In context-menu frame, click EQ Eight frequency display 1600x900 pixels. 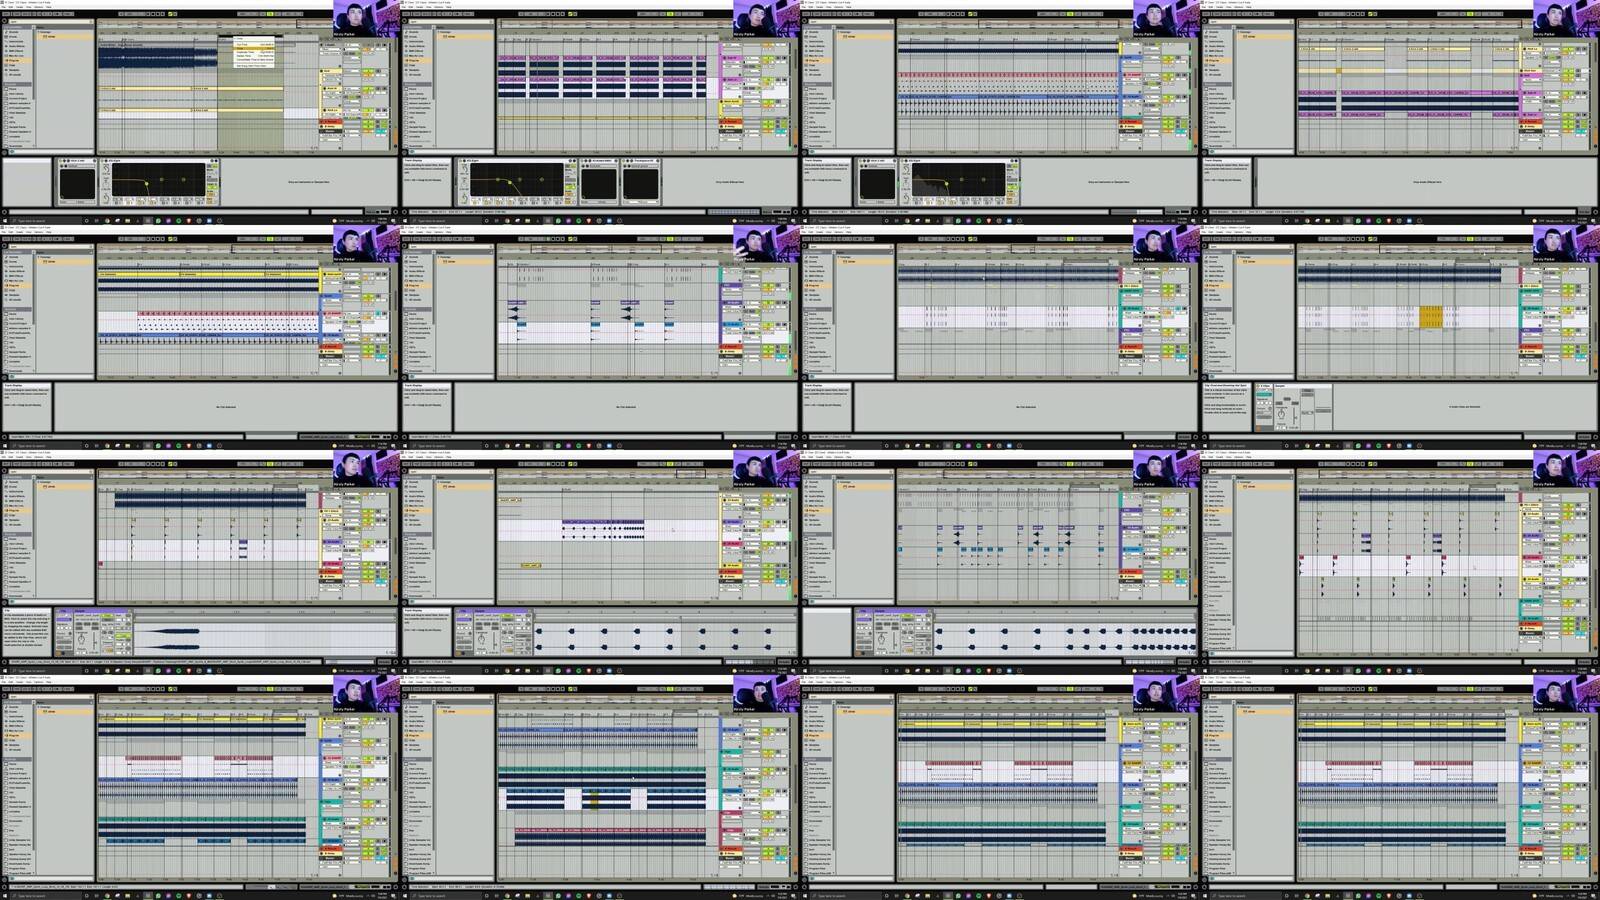157,181
